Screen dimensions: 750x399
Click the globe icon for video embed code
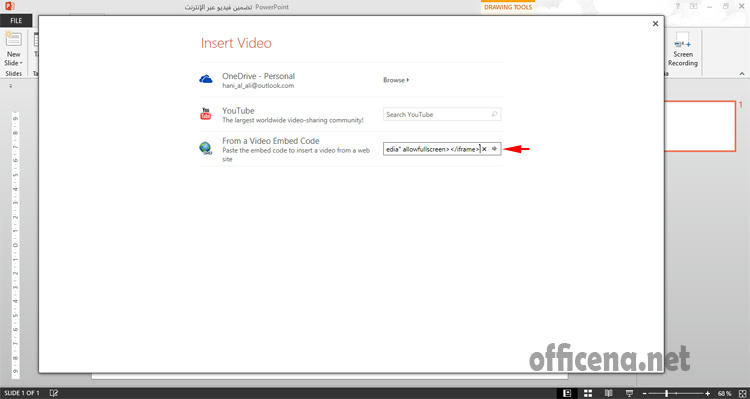(206, 148)
